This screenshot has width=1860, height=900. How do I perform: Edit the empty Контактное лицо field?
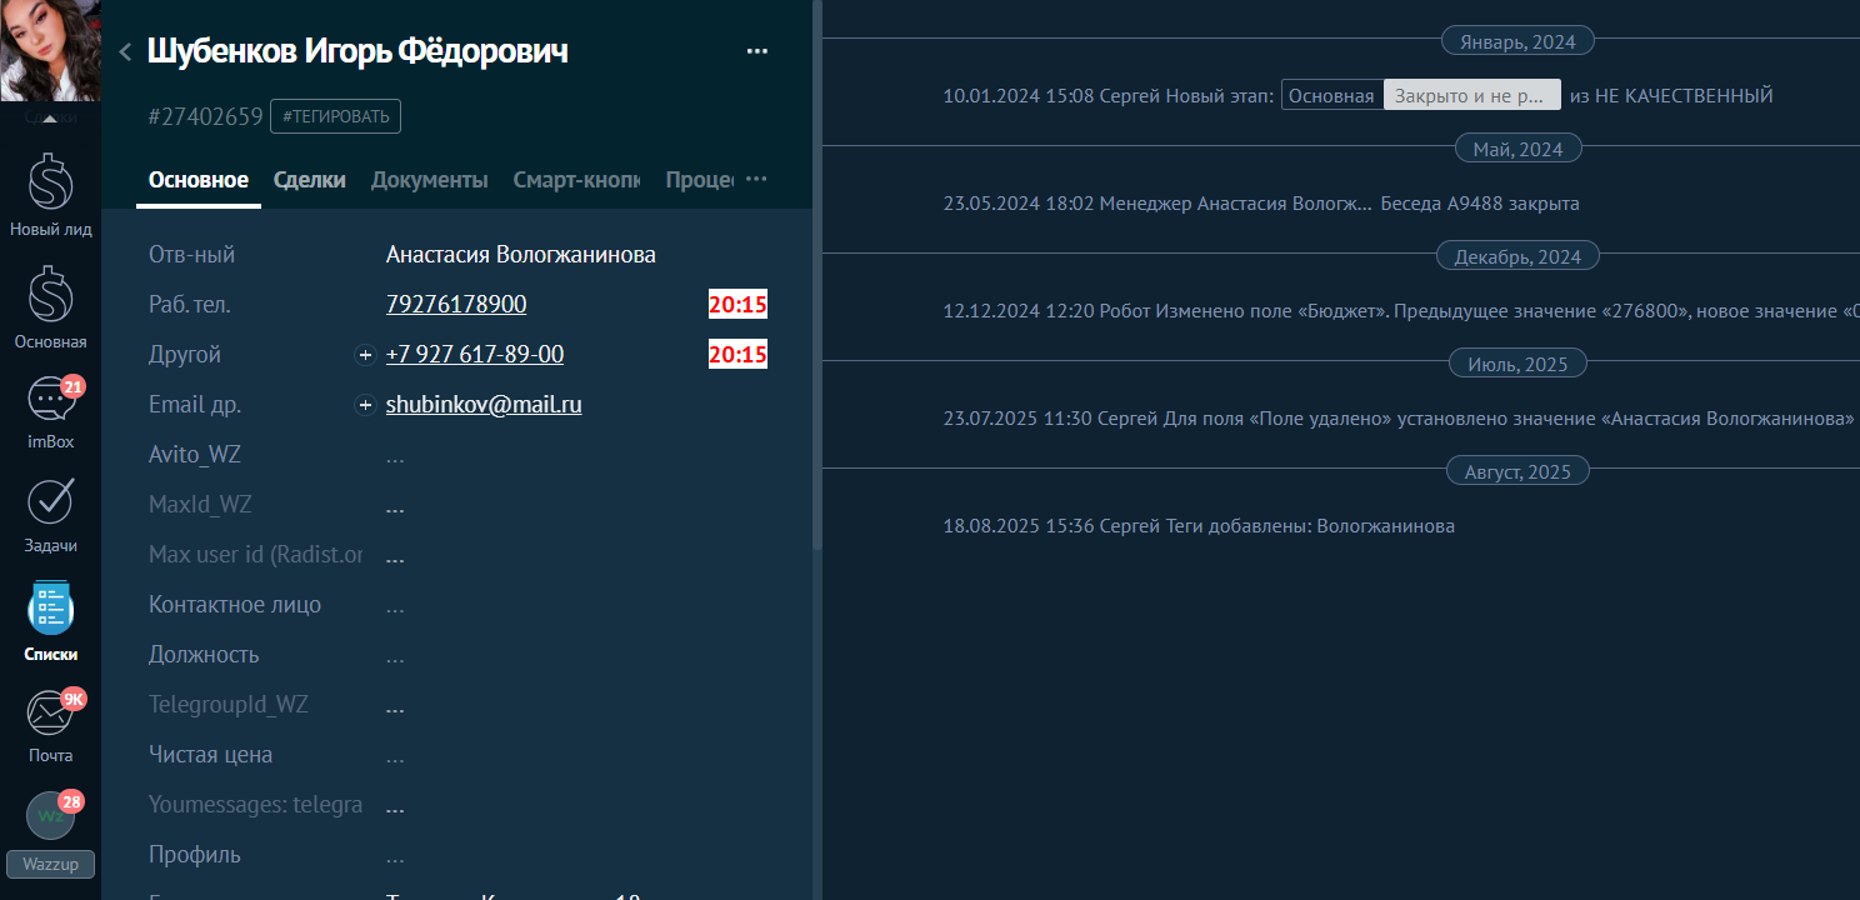tap(395, 606)
